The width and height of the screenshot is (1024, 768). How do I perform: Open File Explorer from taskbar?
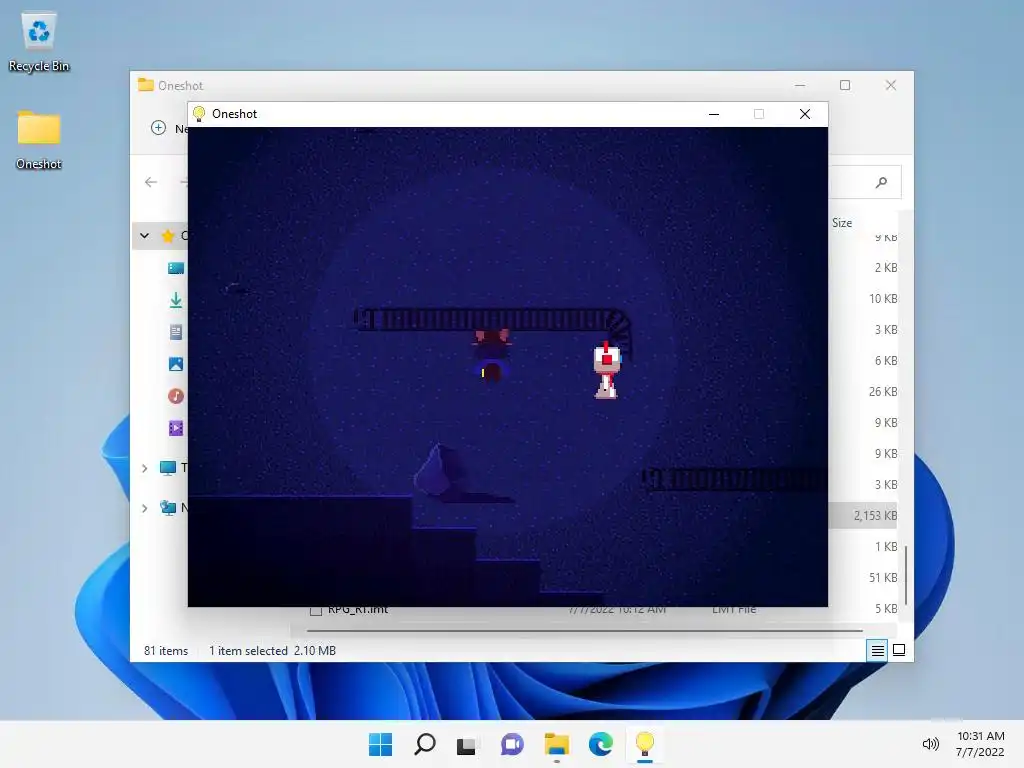pos(556,744)
